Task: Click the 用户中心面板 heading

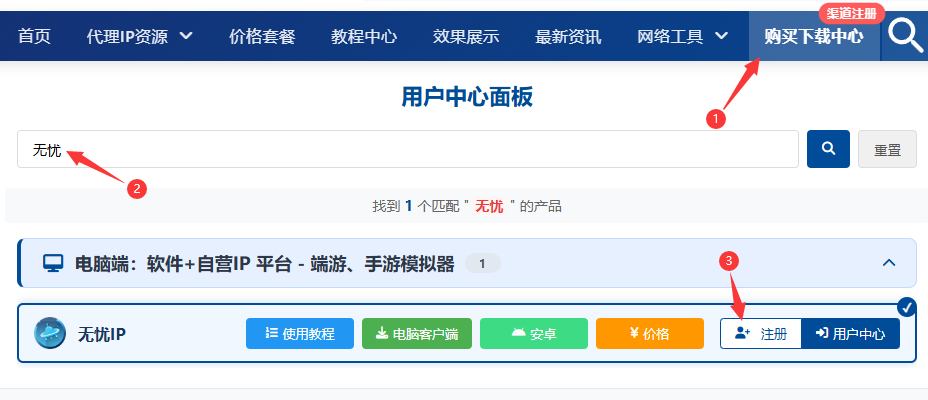Action: pyautogui.click(x=467, y=97)
